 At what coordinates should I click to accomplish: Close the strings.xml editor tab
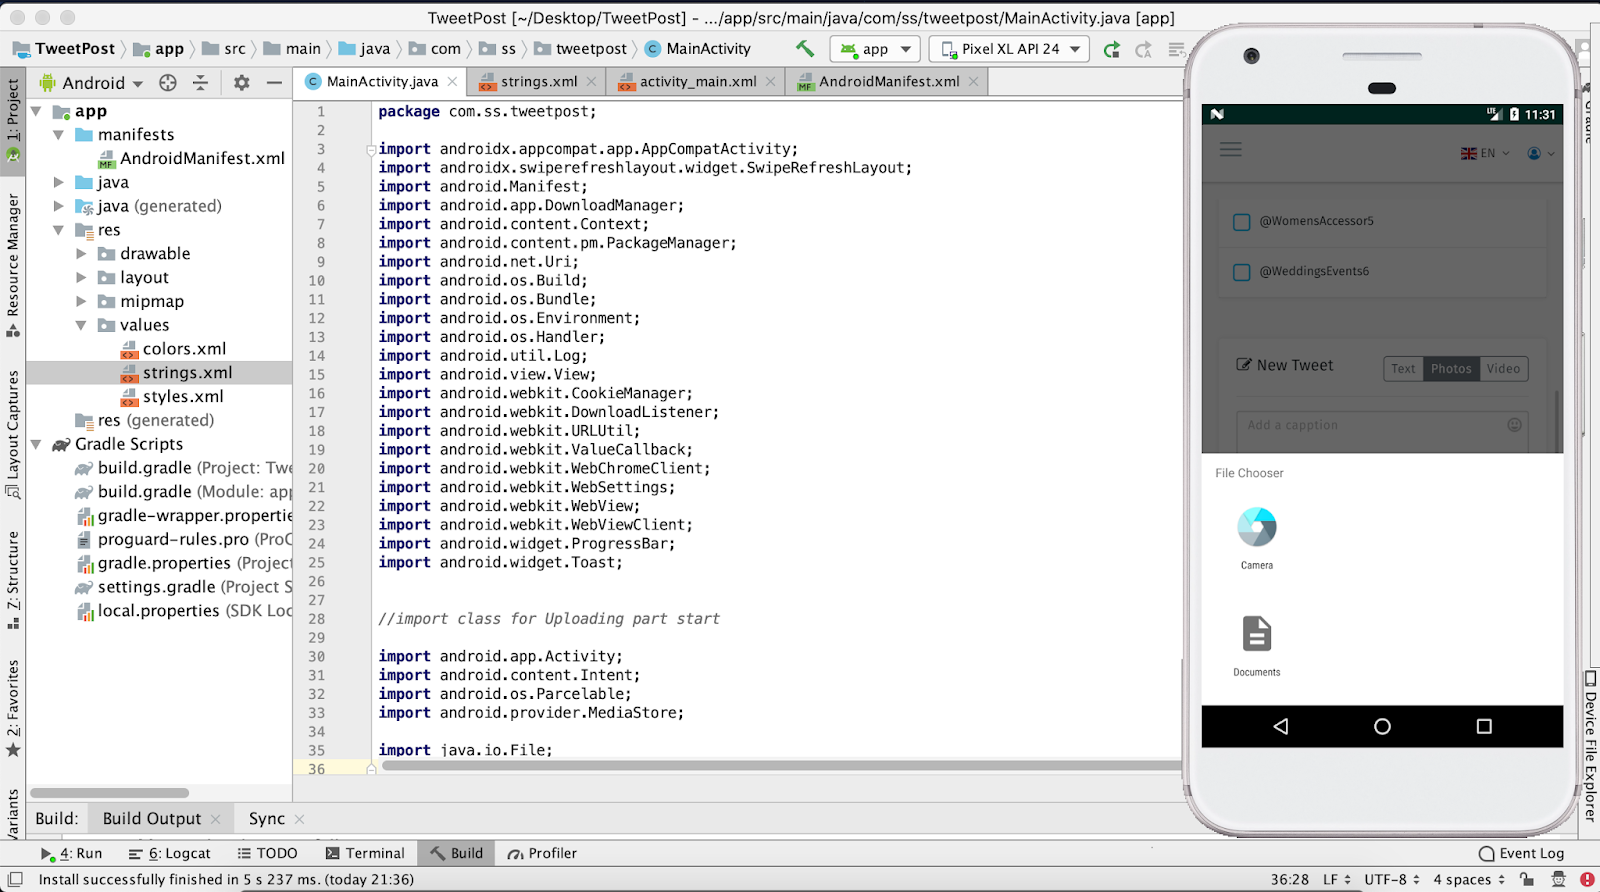coord(591,82)
